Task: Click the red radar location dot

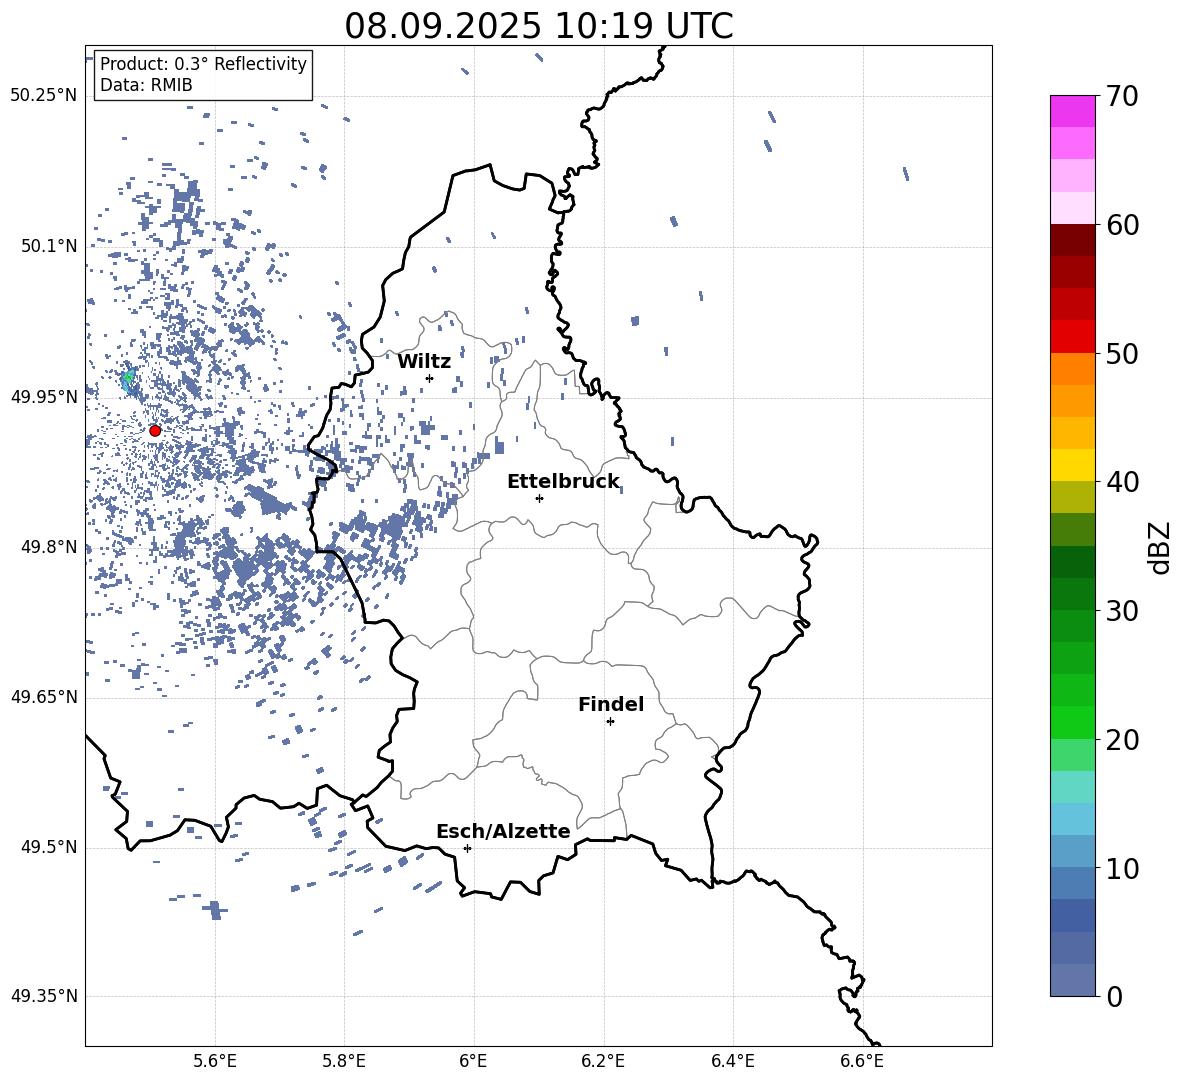Action: click(x=155, y=430)
